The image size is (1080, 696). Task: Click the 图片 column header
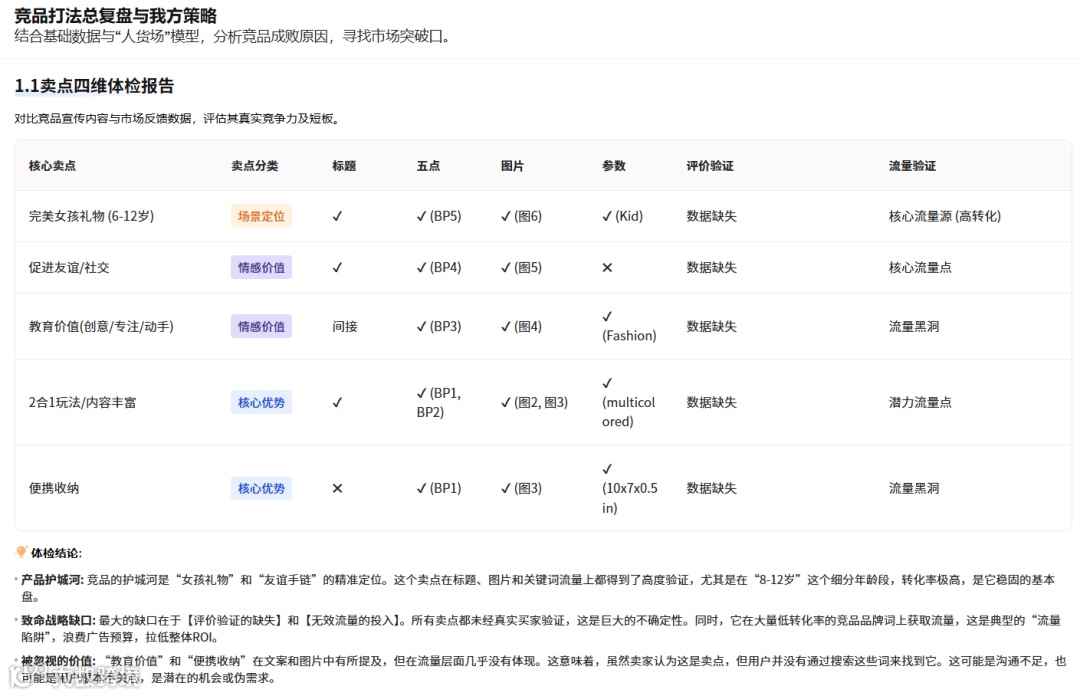[512, 165]
